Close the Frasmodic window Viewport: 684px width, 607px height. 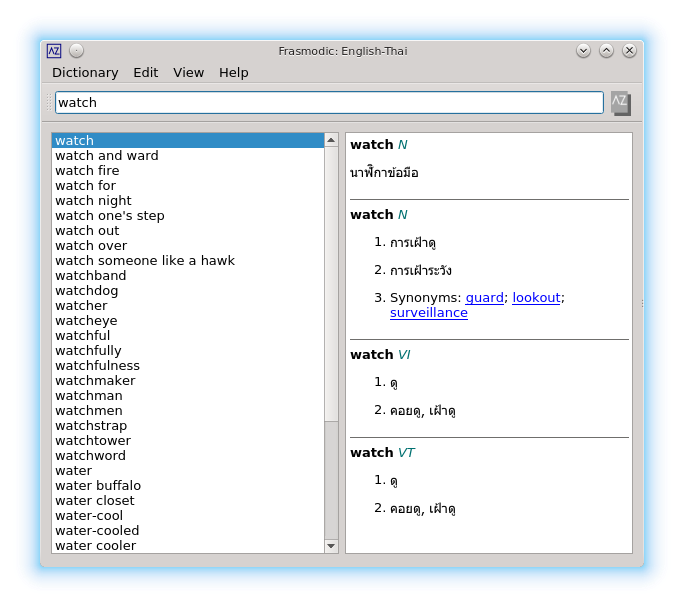[629, 51]
